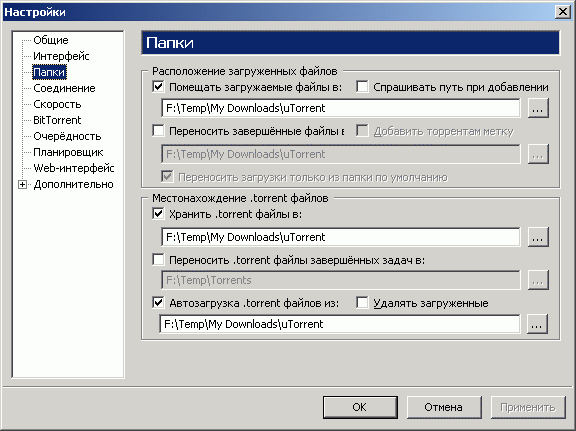Toggle 'Хранить .torrent файлы в' checkbox
The width and height of the screenshot is (576, 431).
158,214
